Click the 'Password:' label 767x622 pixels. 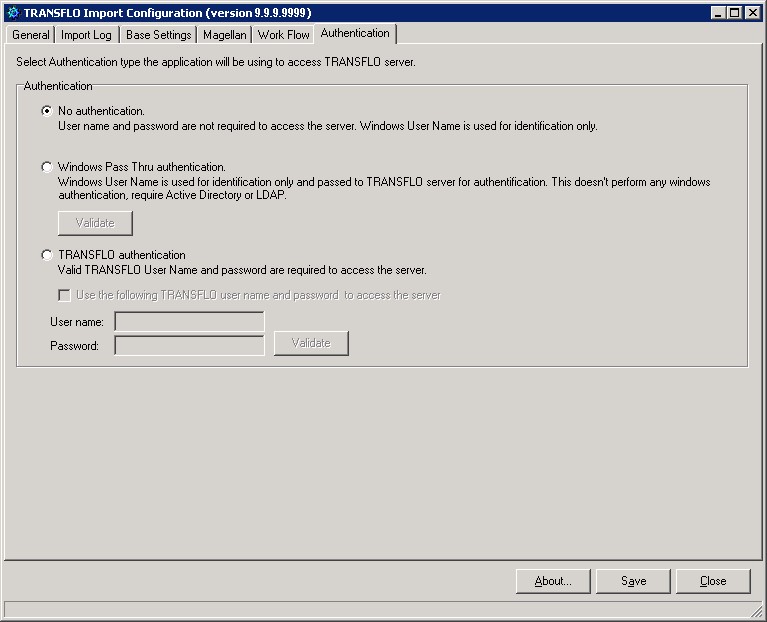(74, 346)
